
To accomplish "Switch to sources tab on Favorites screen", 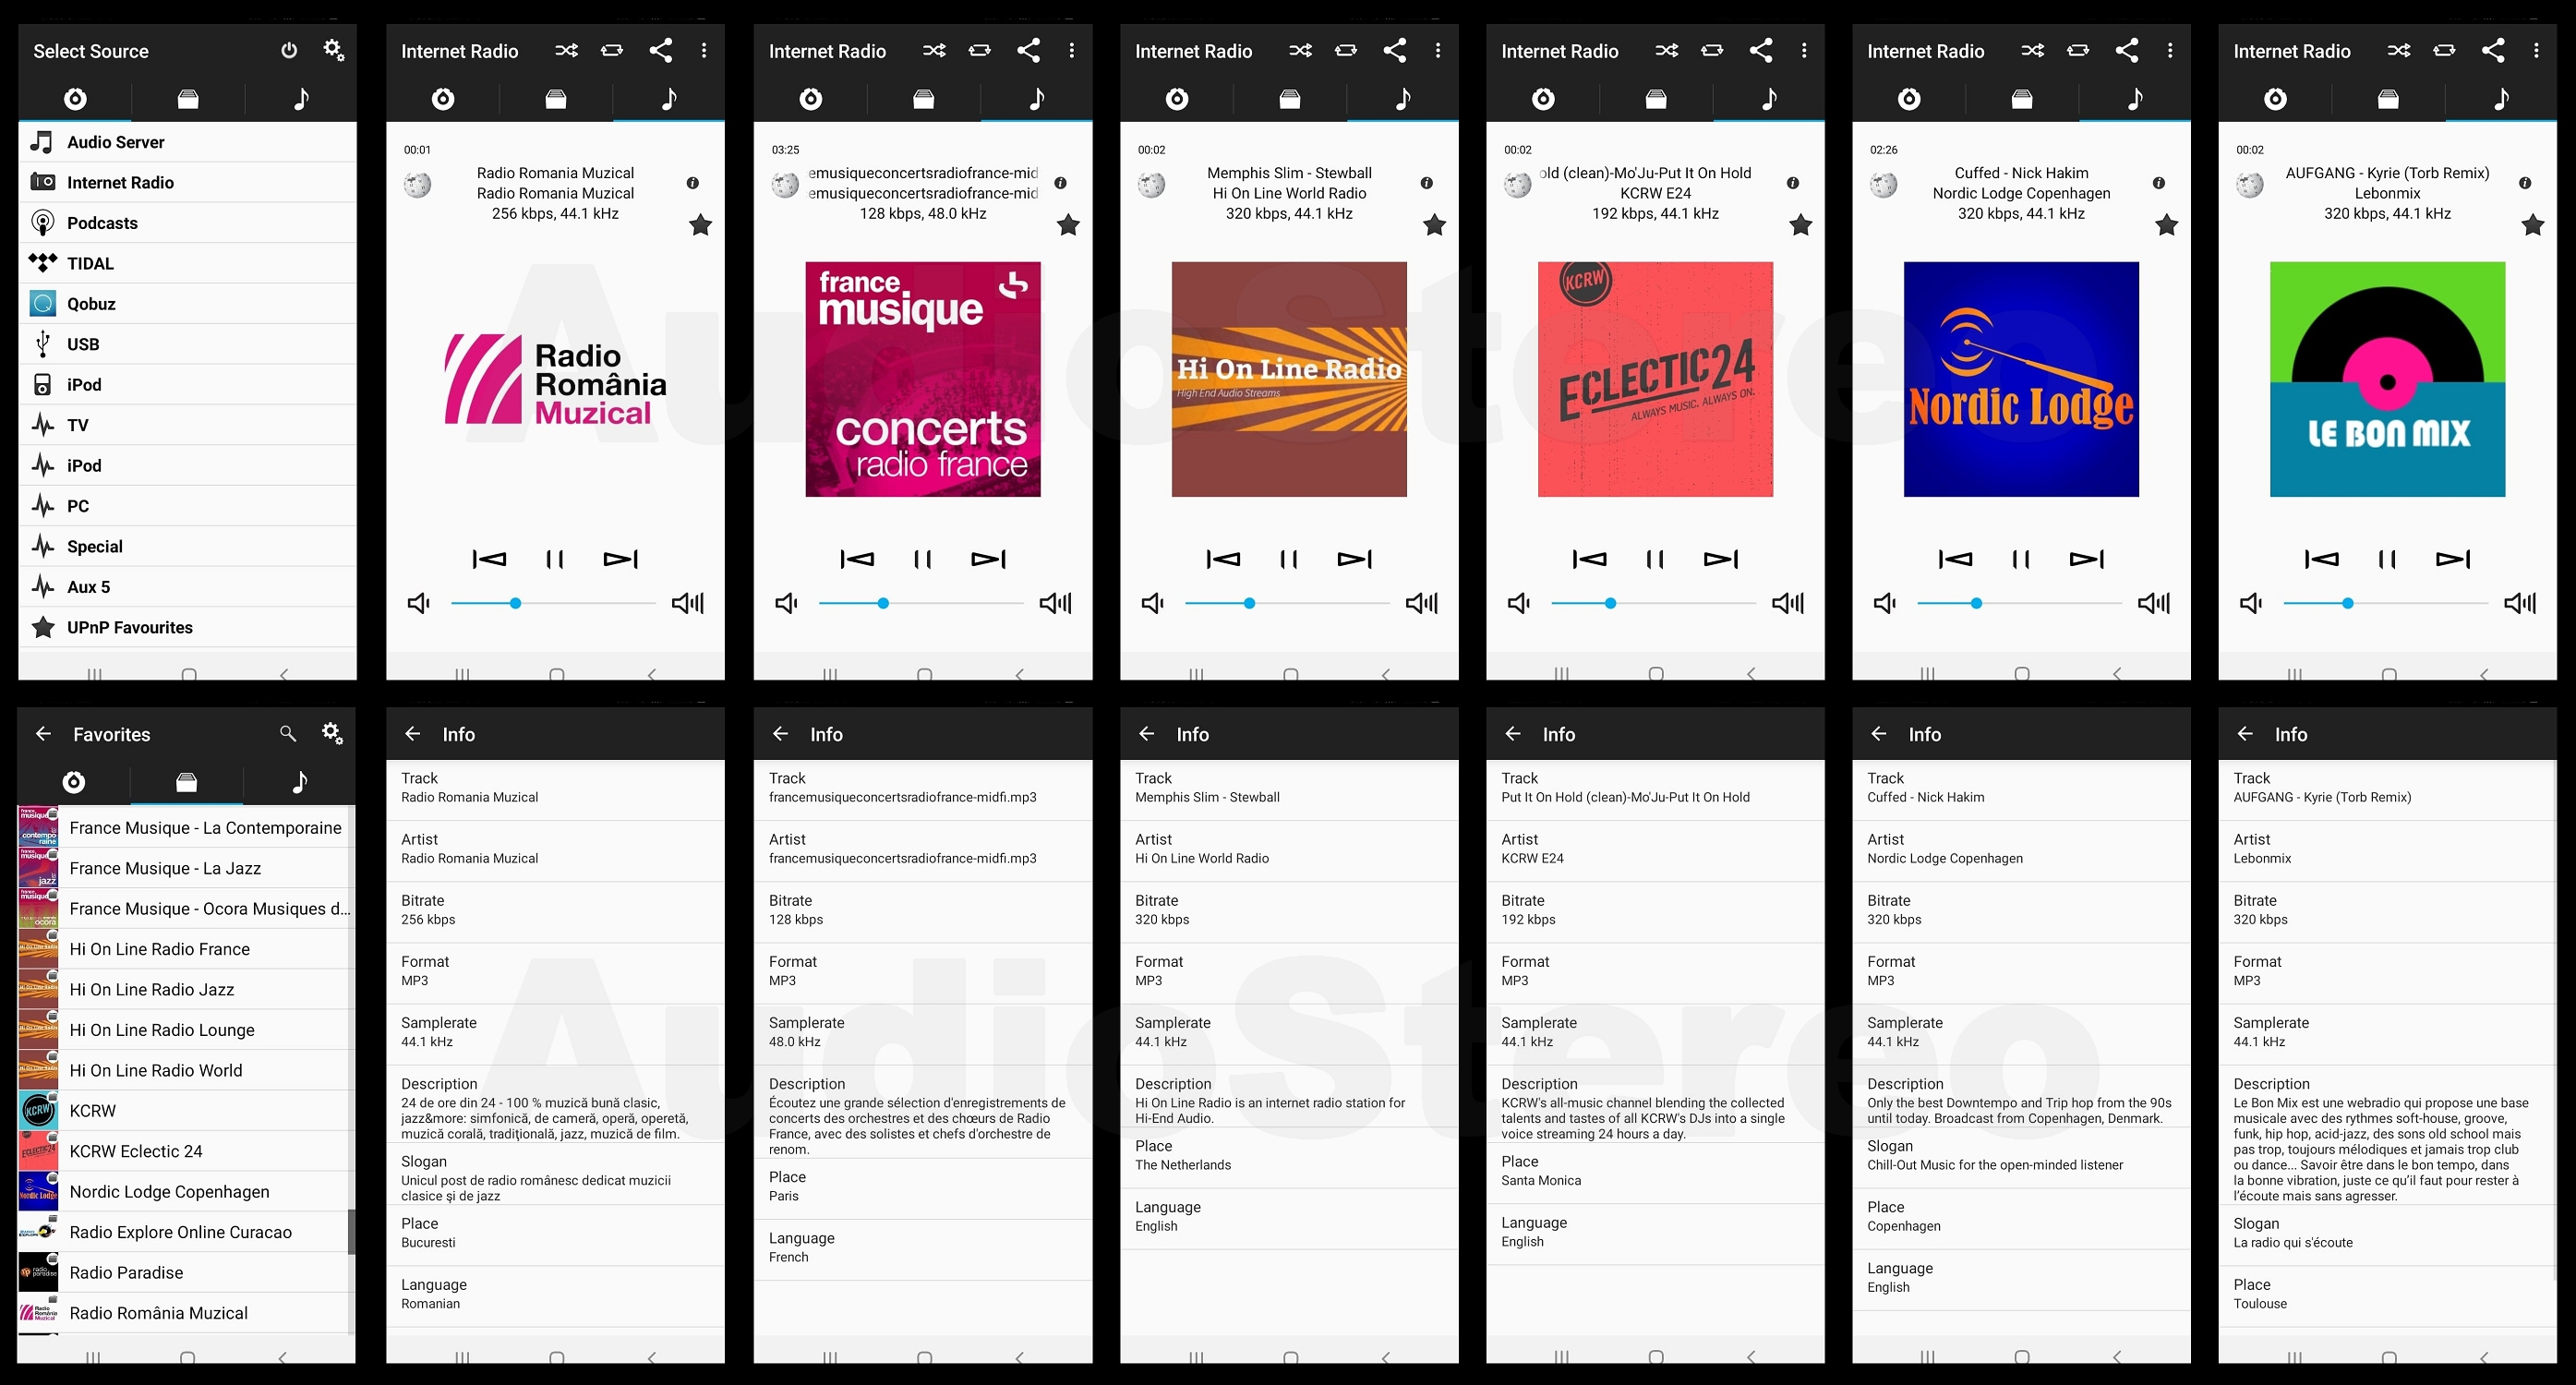I will [74, 782].
